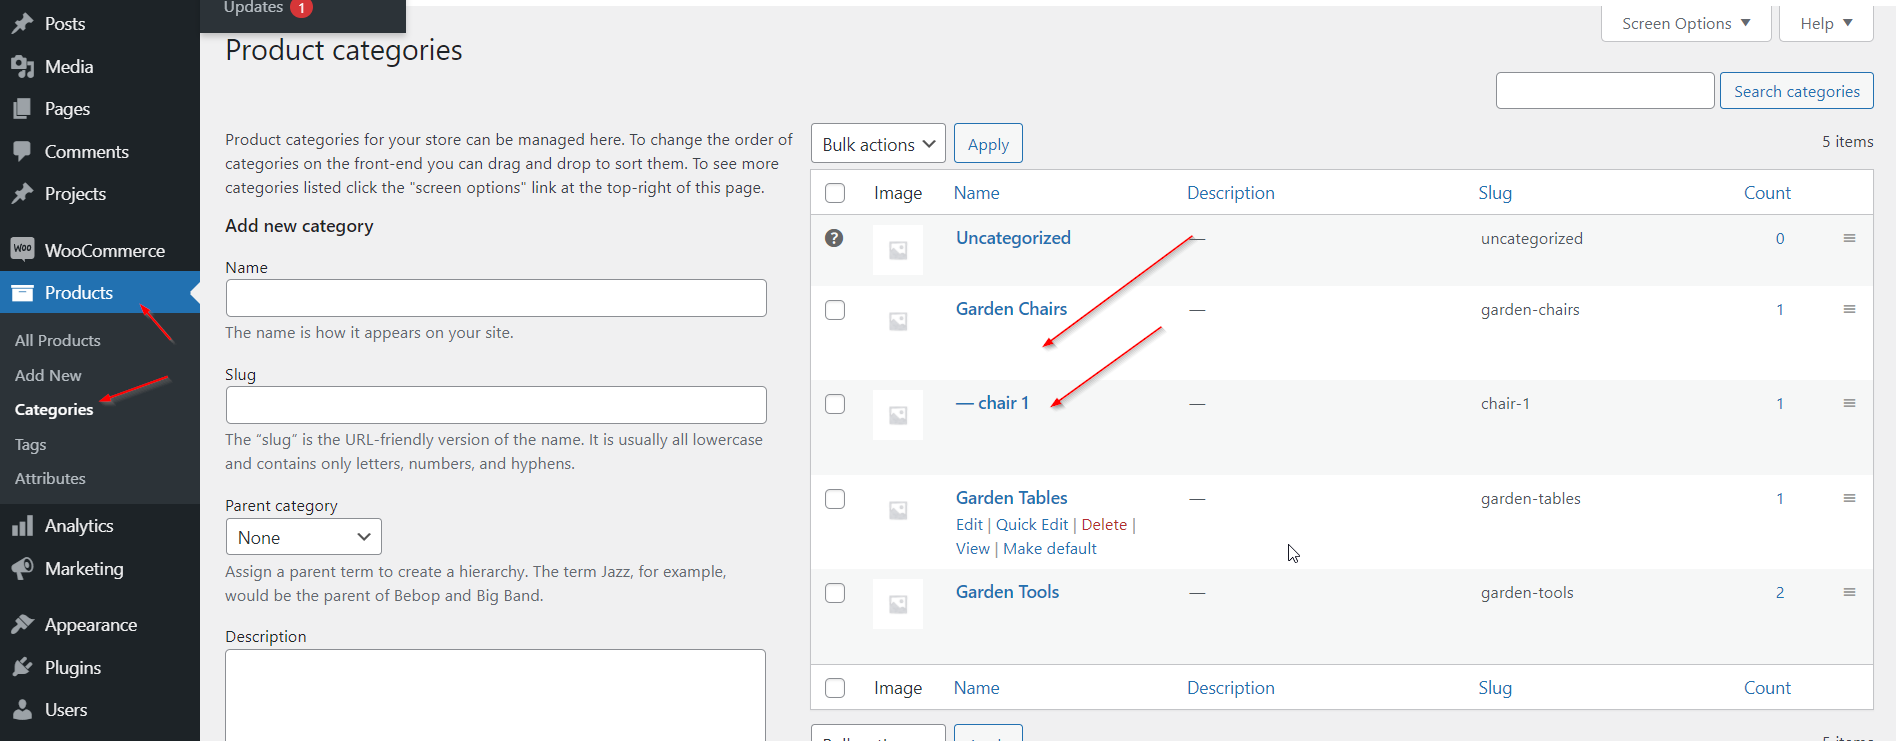Open the Bulk actions dropdown
This screenshot has height=741, width=1896.
878,144
